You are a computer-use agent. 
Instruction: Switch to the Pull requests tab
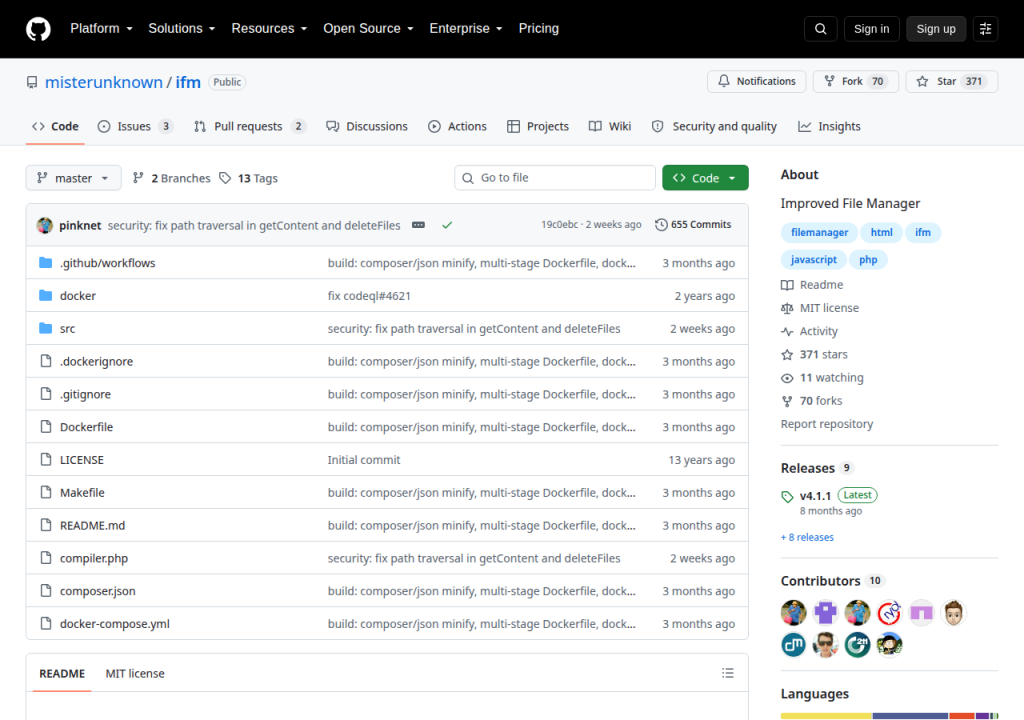(x=249, y=127)
